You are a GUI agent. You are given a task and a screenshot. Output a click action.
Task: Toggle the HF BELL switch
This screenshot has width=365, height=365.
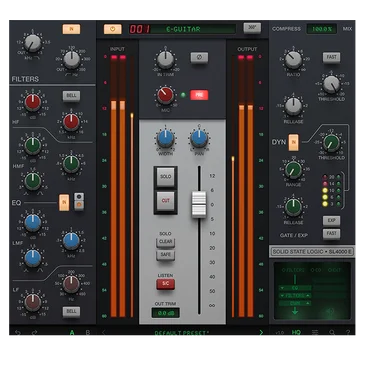(71, 96)
